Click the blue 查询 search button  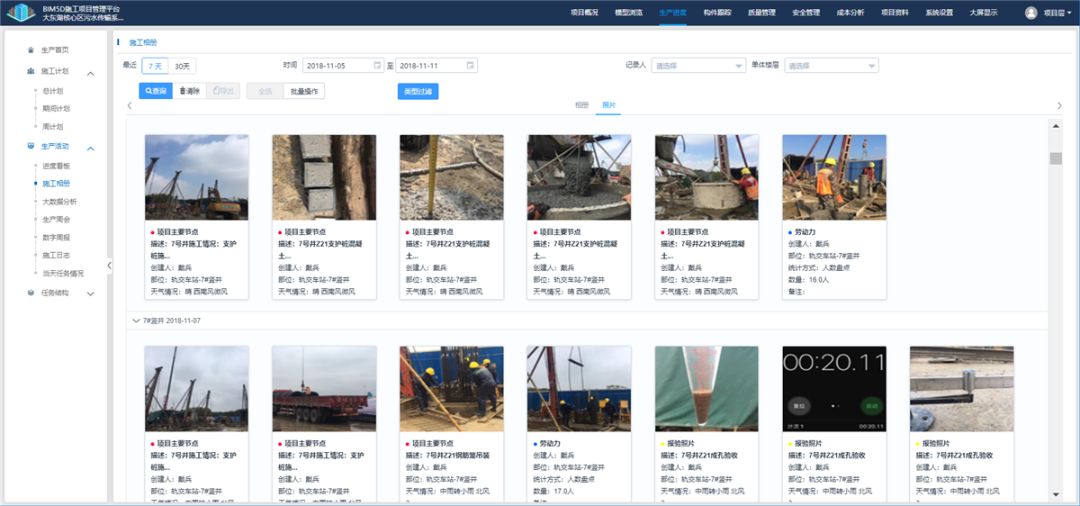click(x=156, y=91)
